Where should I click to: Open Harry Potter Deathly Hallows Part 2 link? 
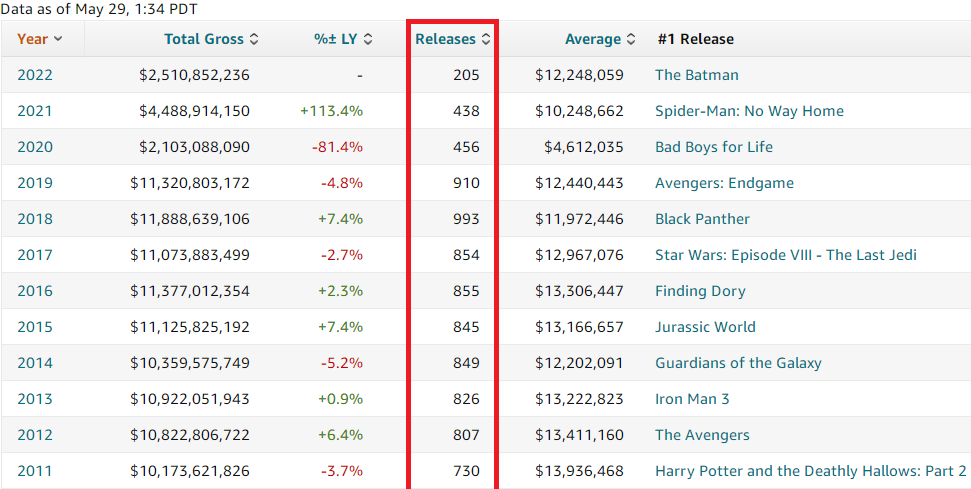(810, 471)
